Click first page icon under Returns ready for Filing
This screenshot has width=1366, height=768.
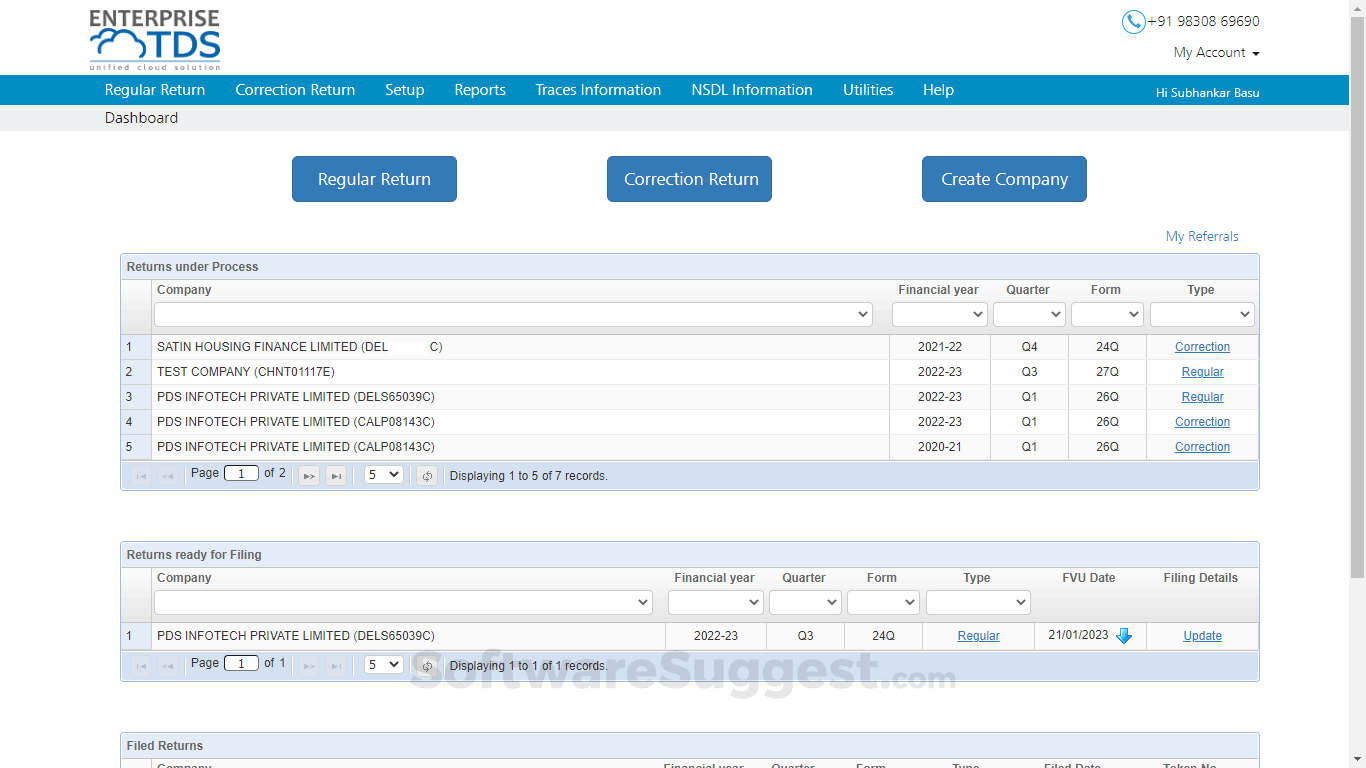(140, 664)
